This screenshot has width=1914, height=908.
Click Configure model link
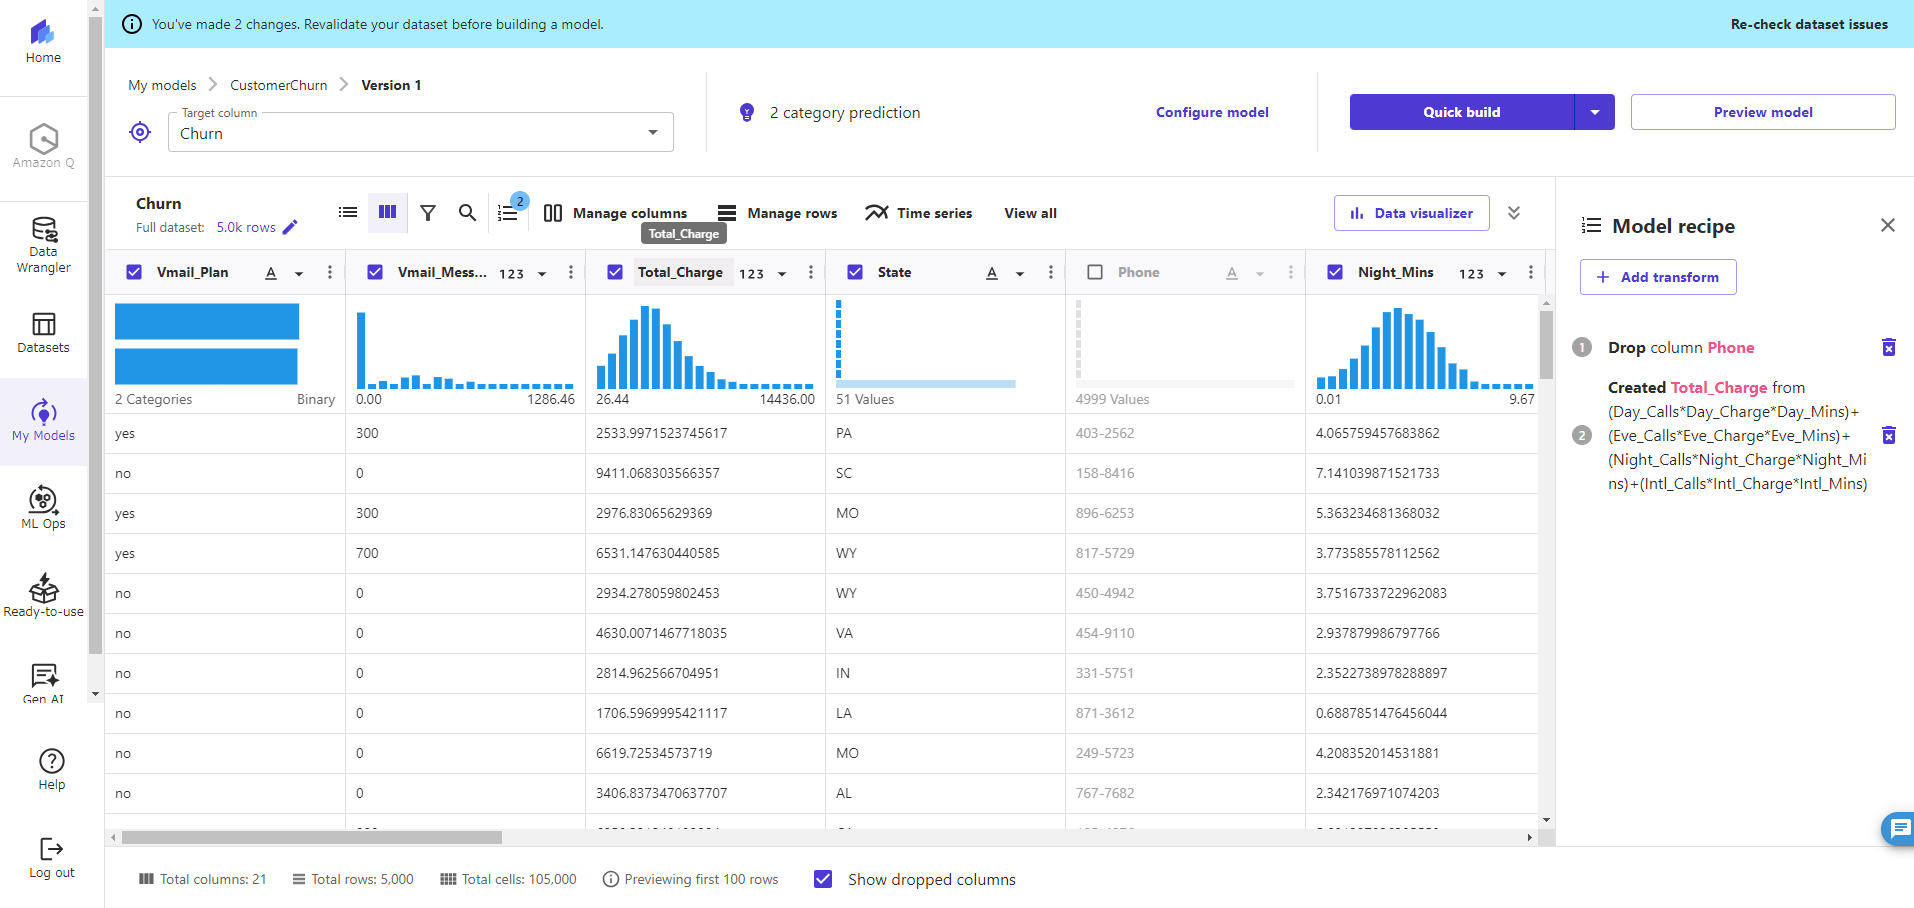tap(1212, 112)
